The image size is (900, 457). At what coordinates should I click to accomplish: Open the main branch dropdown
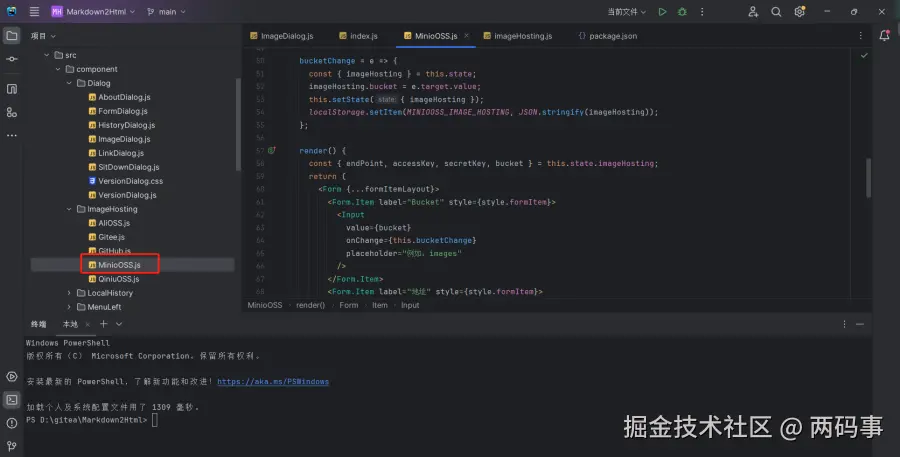166,11
